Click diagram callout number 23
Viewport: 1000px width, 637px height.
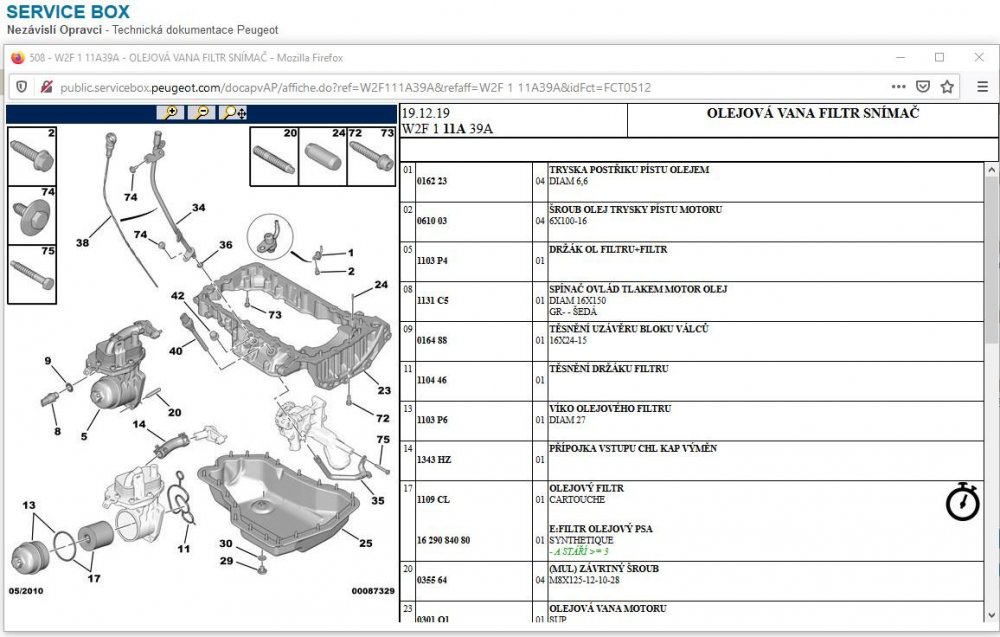[x=384, y=390]
